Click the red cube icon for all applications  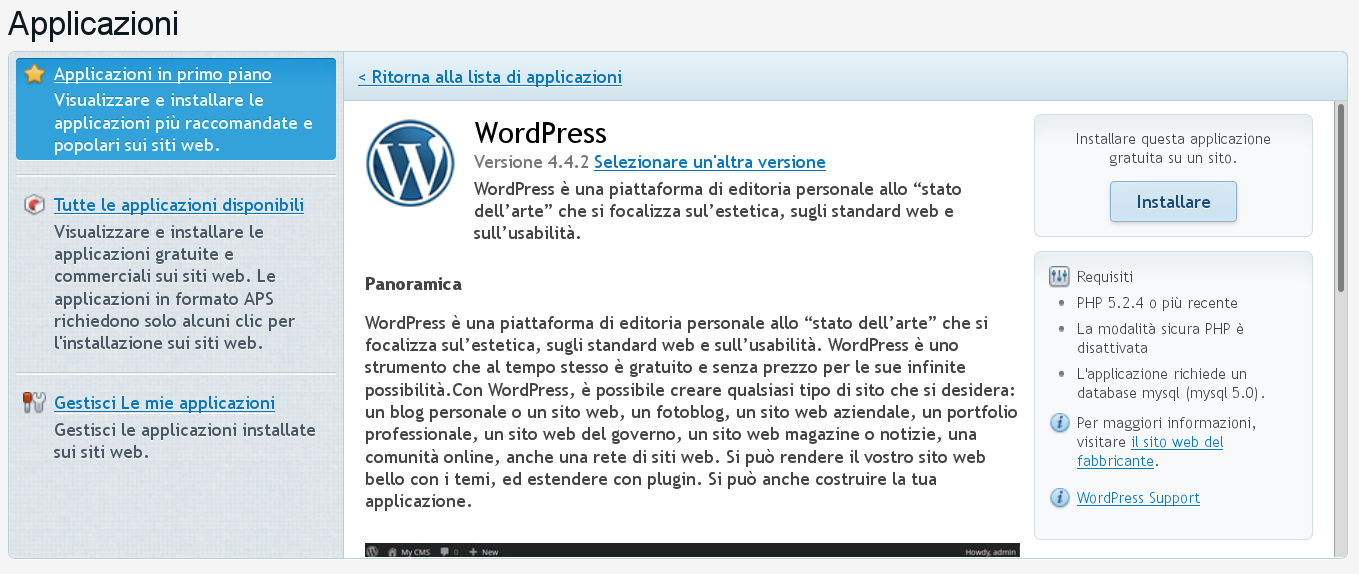pyautogui.click(x=35, y=205)
